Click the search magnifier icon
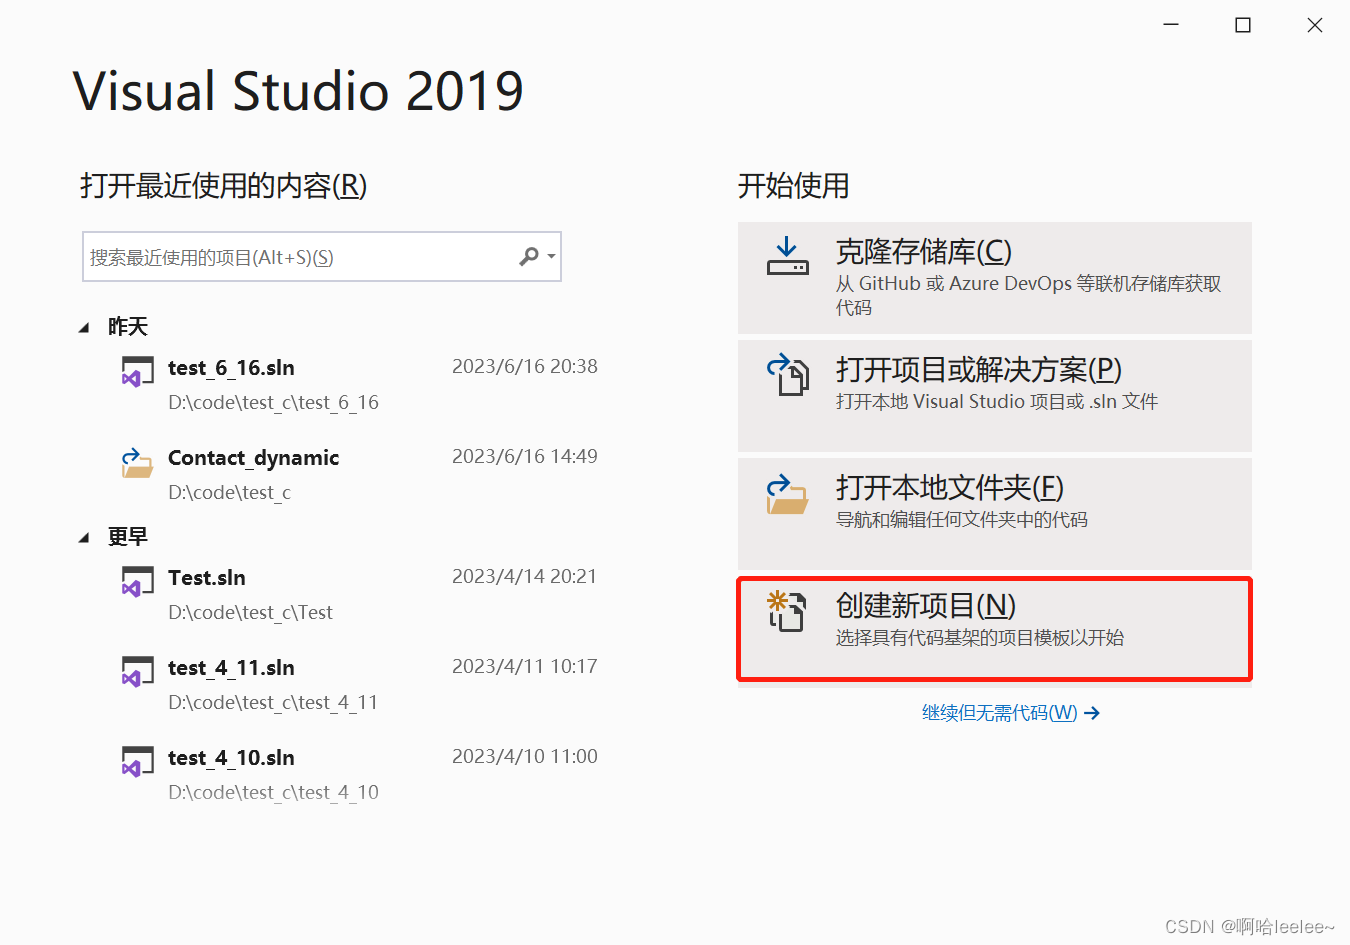Screen dimensions: 1350x945 [529, 257]
